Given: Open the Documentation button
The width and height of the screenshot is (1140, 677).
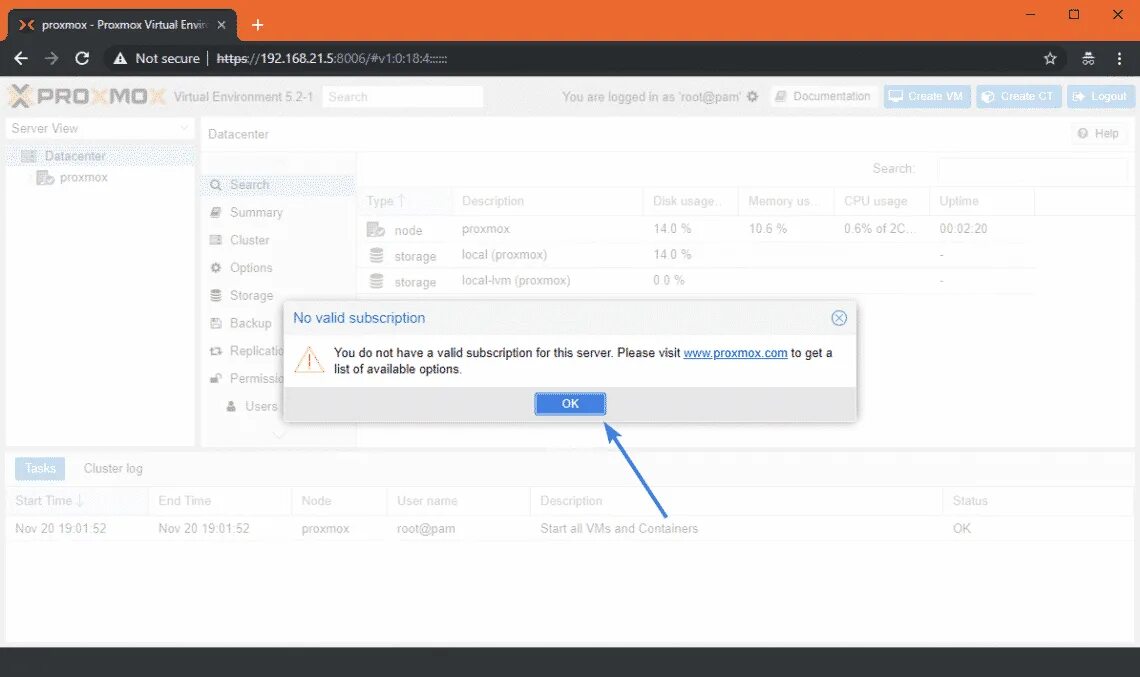Looking at the screenshot, I should pos(822,96).
